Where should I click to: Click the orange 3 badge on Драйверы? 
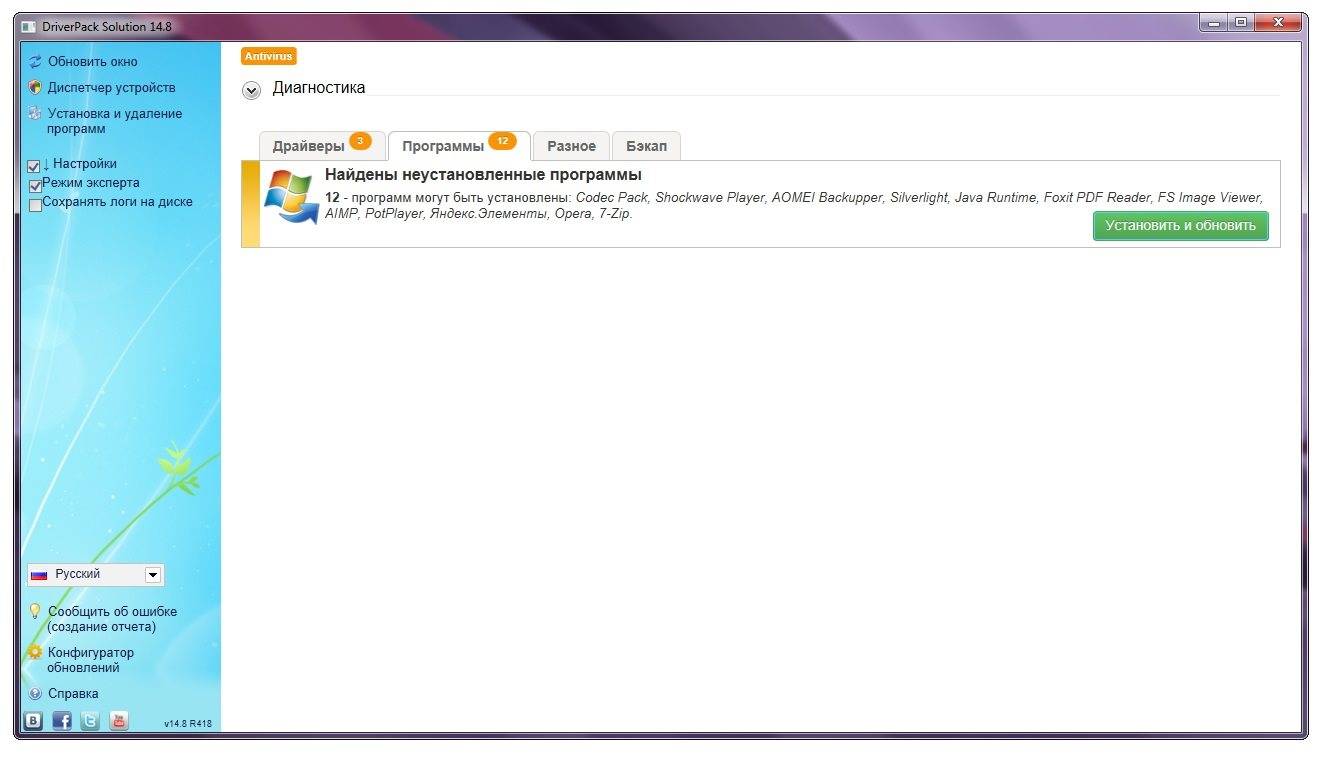[x=360, y=141]
